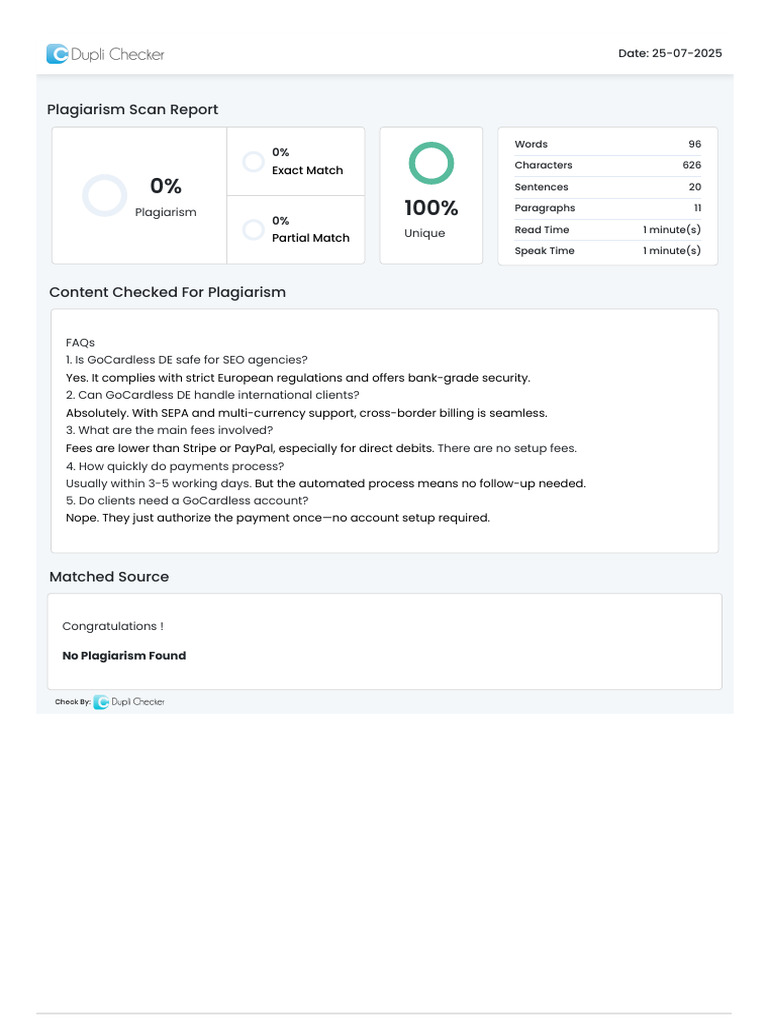The width and height of the screenshot is (768, 1024).
Task: Click question '1. Is GoCardless DE safe for SEO agencies?'
Action: click(x=187, y=360)
